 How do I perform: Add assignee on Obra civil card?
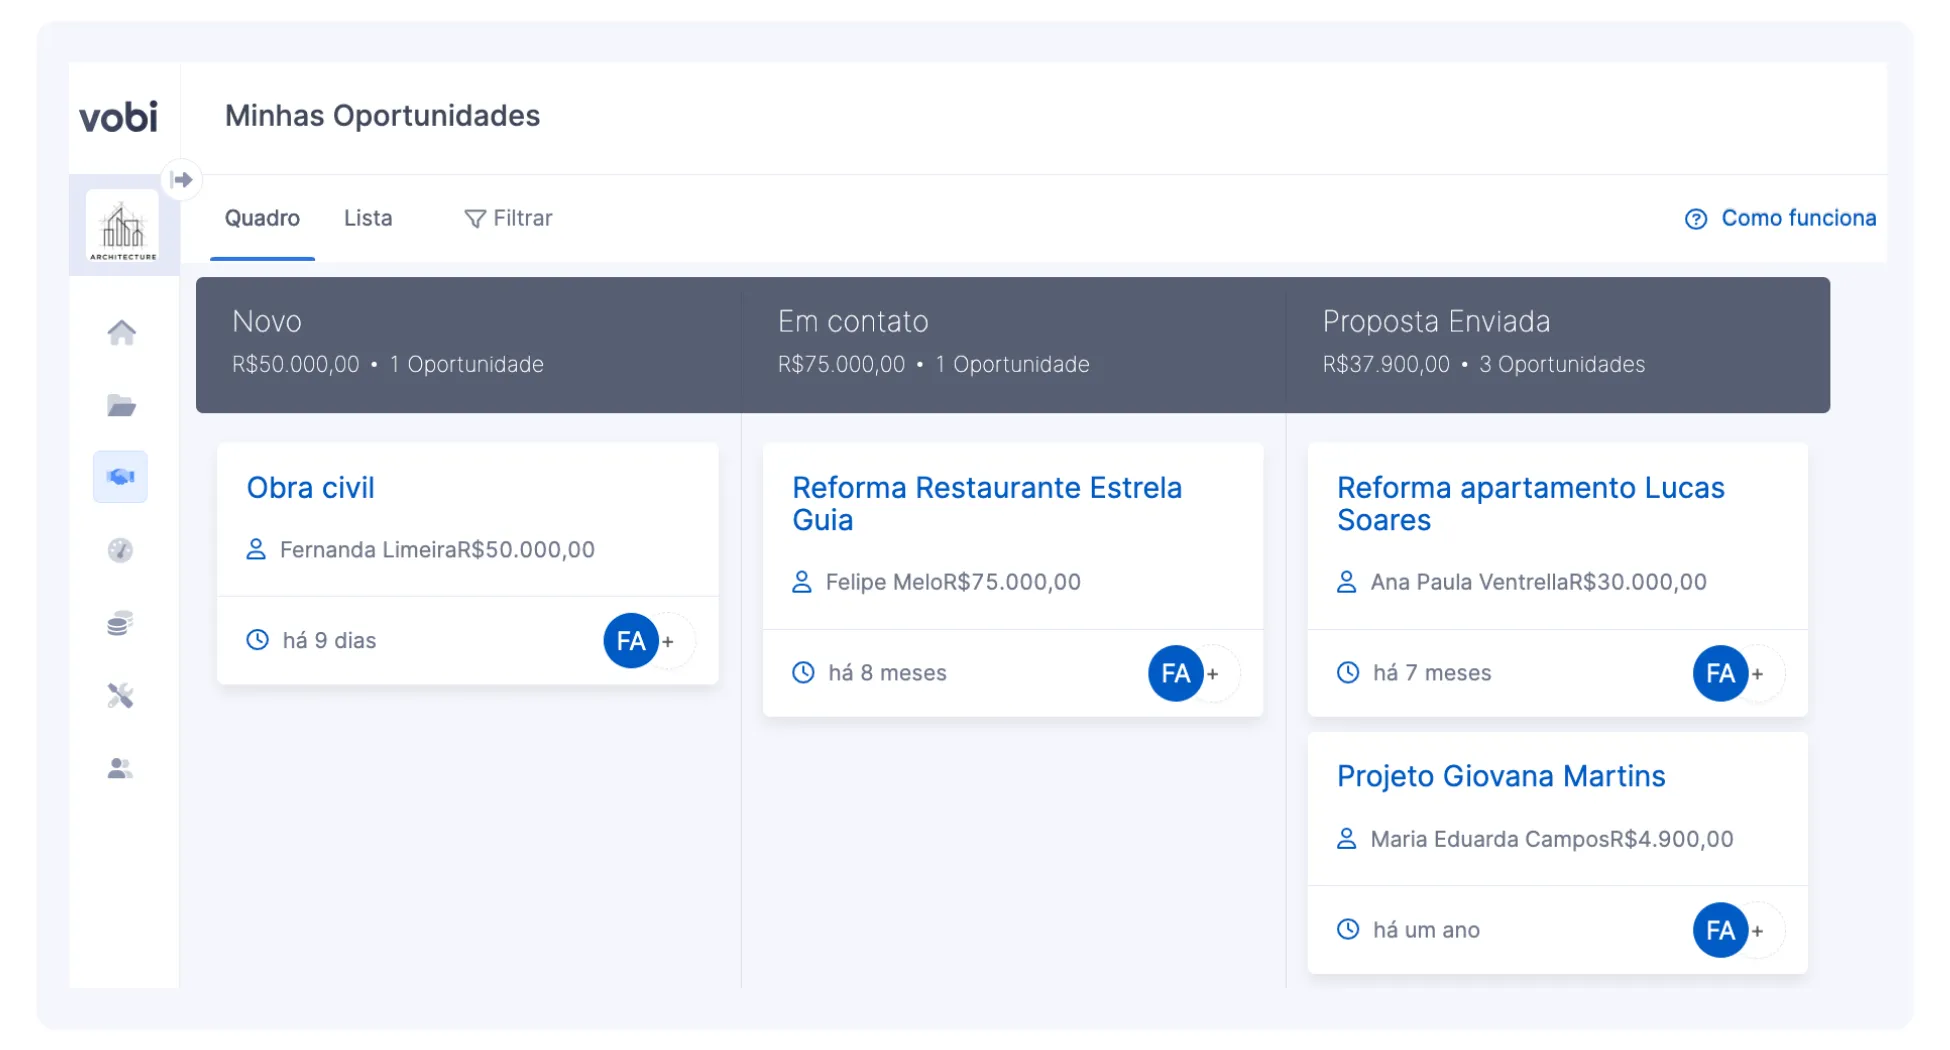[x=669, y=642]
